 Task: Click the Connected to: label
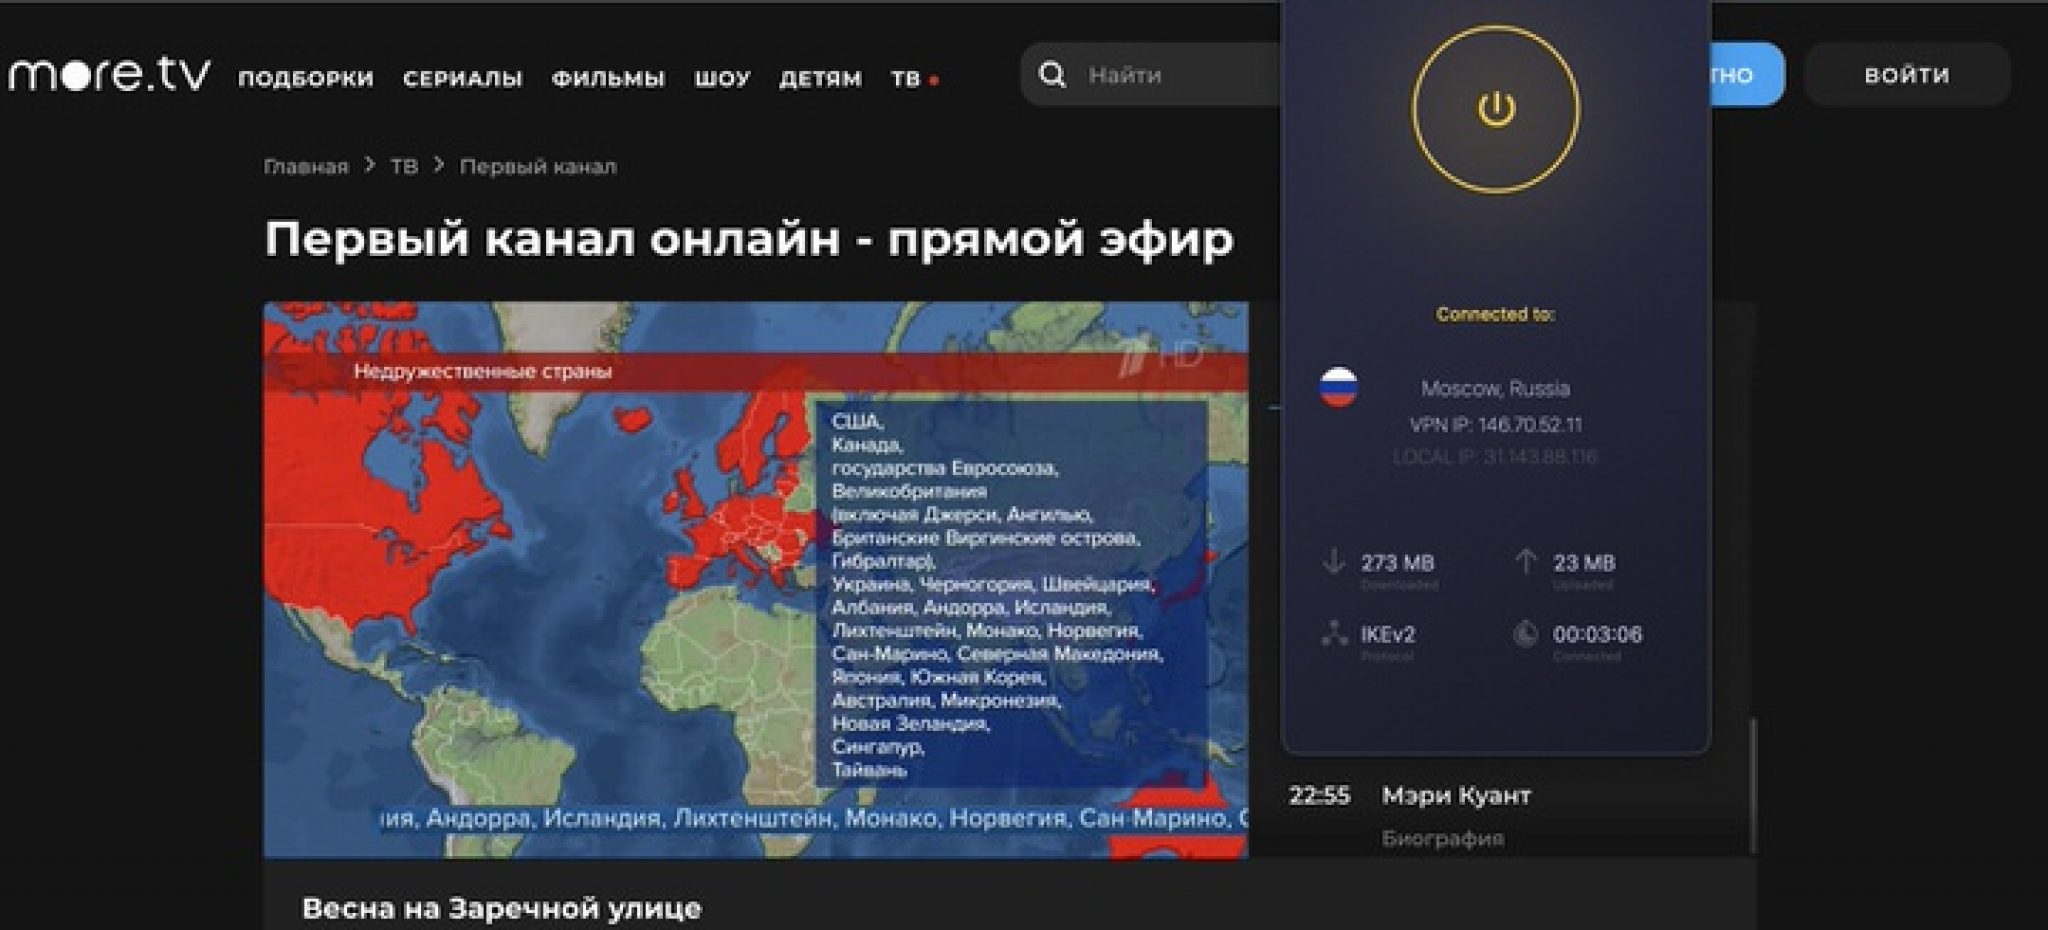pyautogui.click(x=1495, y=314)
